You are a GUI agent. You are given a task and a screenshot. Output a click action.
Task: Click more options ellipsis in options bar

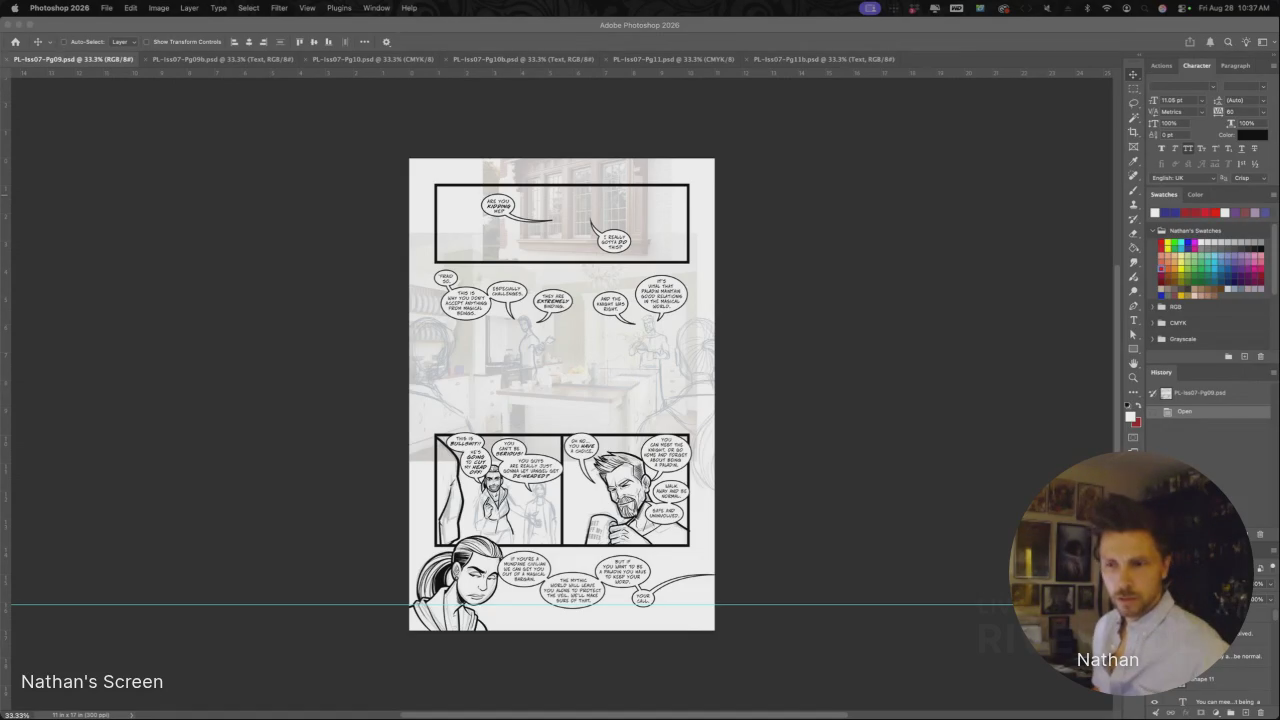click(x=364, y=42)
